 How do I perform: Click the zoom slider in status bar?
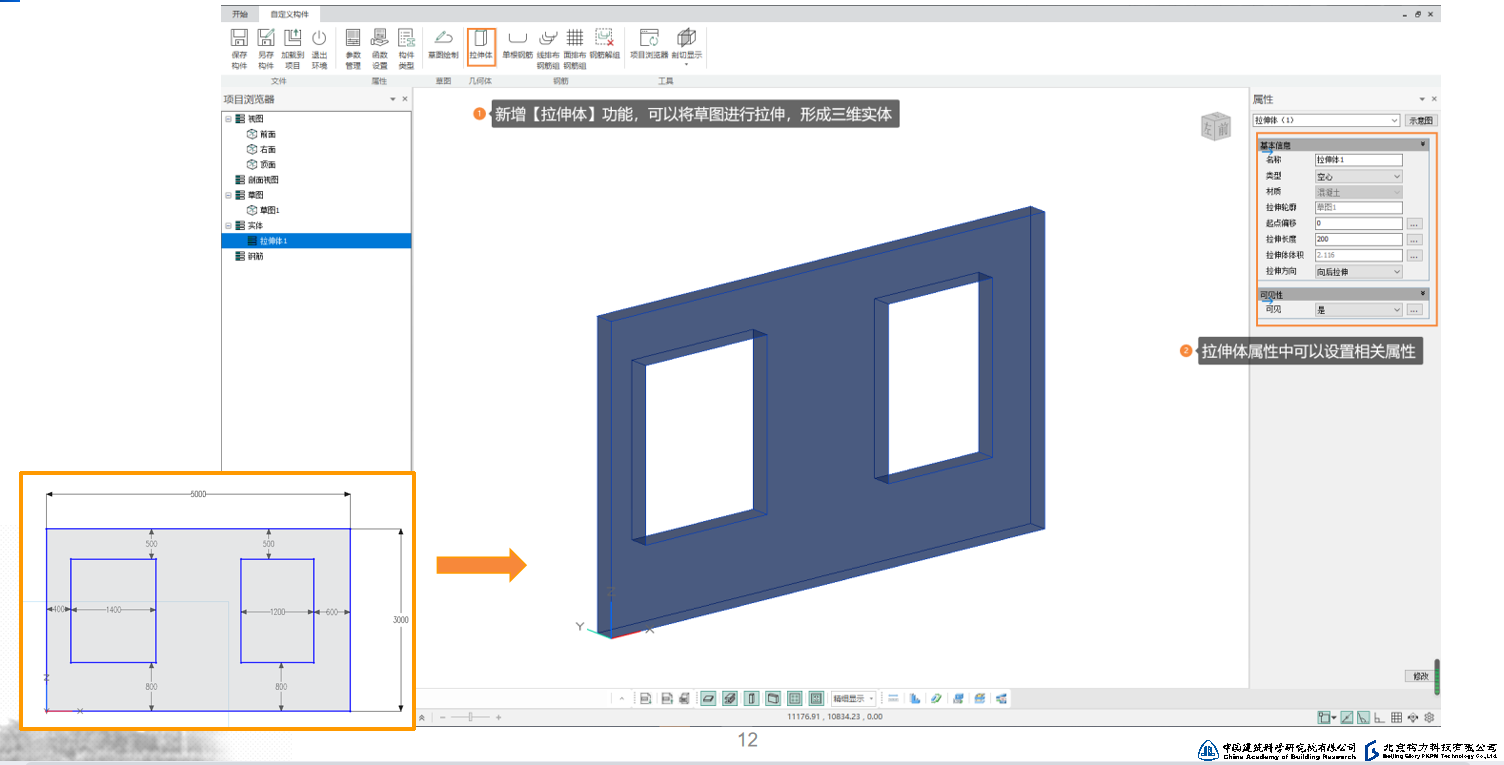(x=469, y=717)
